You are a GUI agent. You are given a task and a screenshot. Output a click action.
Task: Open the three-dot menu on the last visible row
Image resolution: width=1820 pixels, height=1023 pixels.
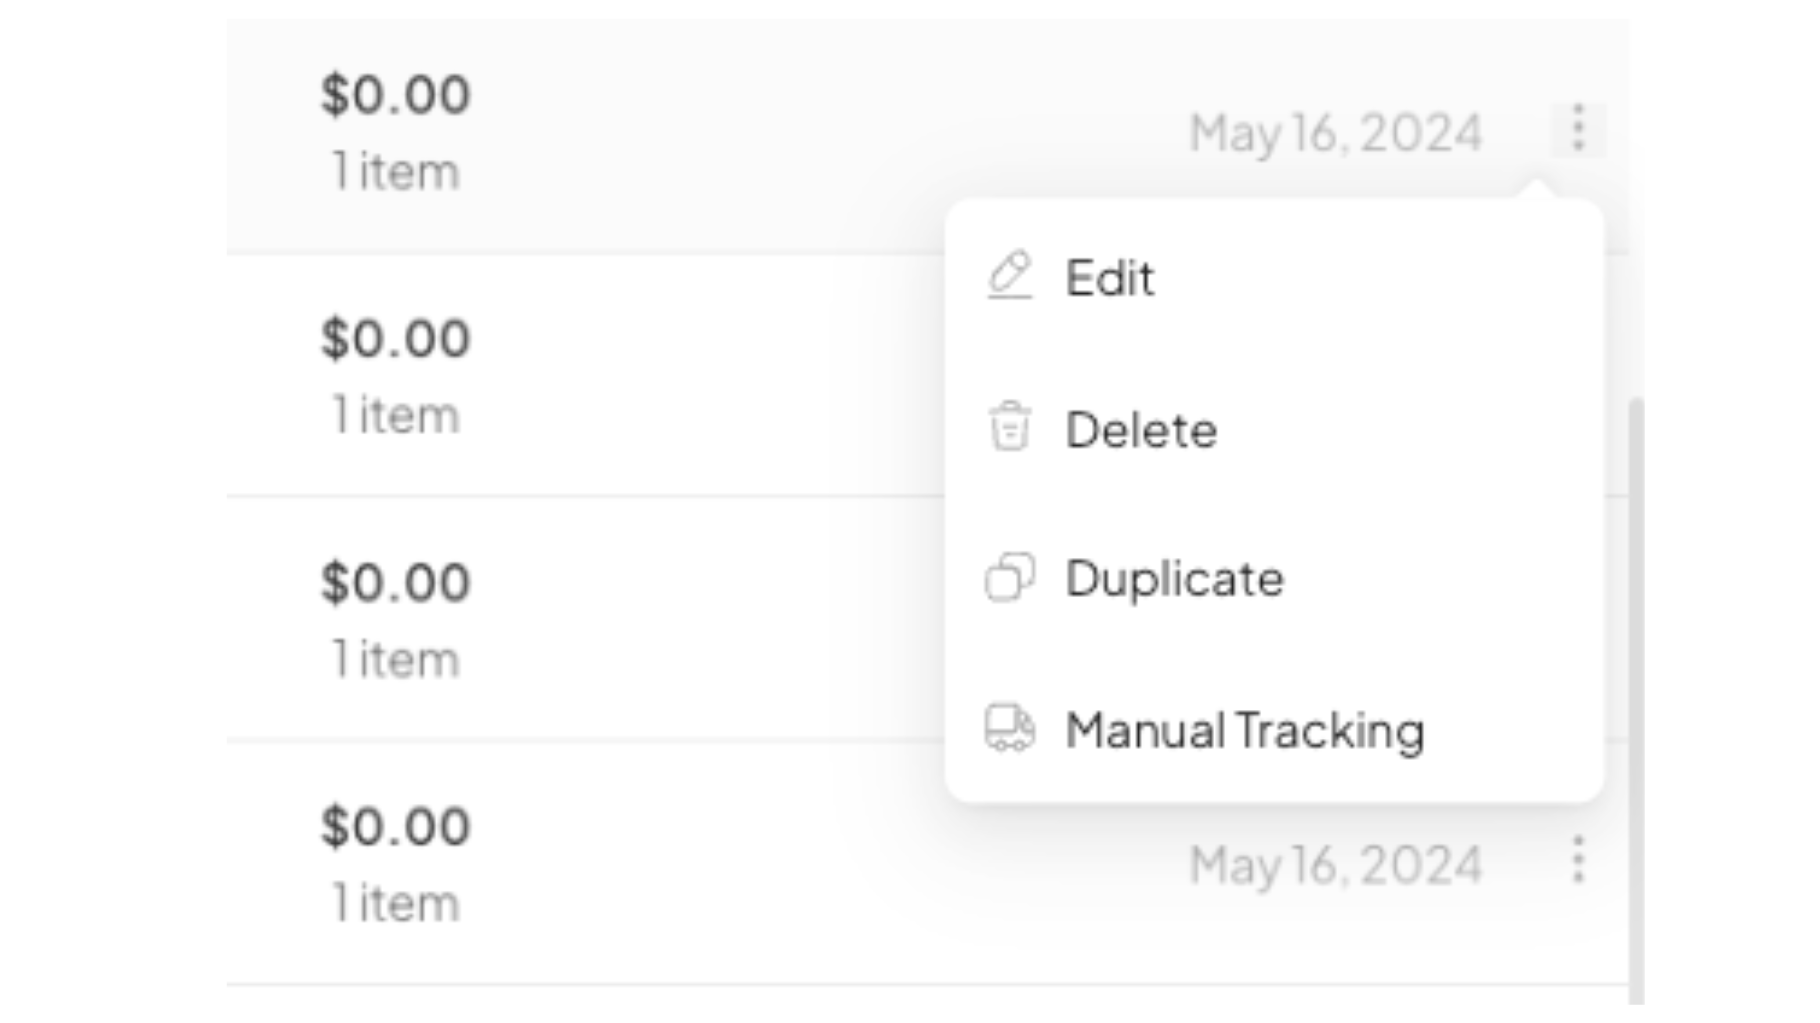tap(1577, 860)
